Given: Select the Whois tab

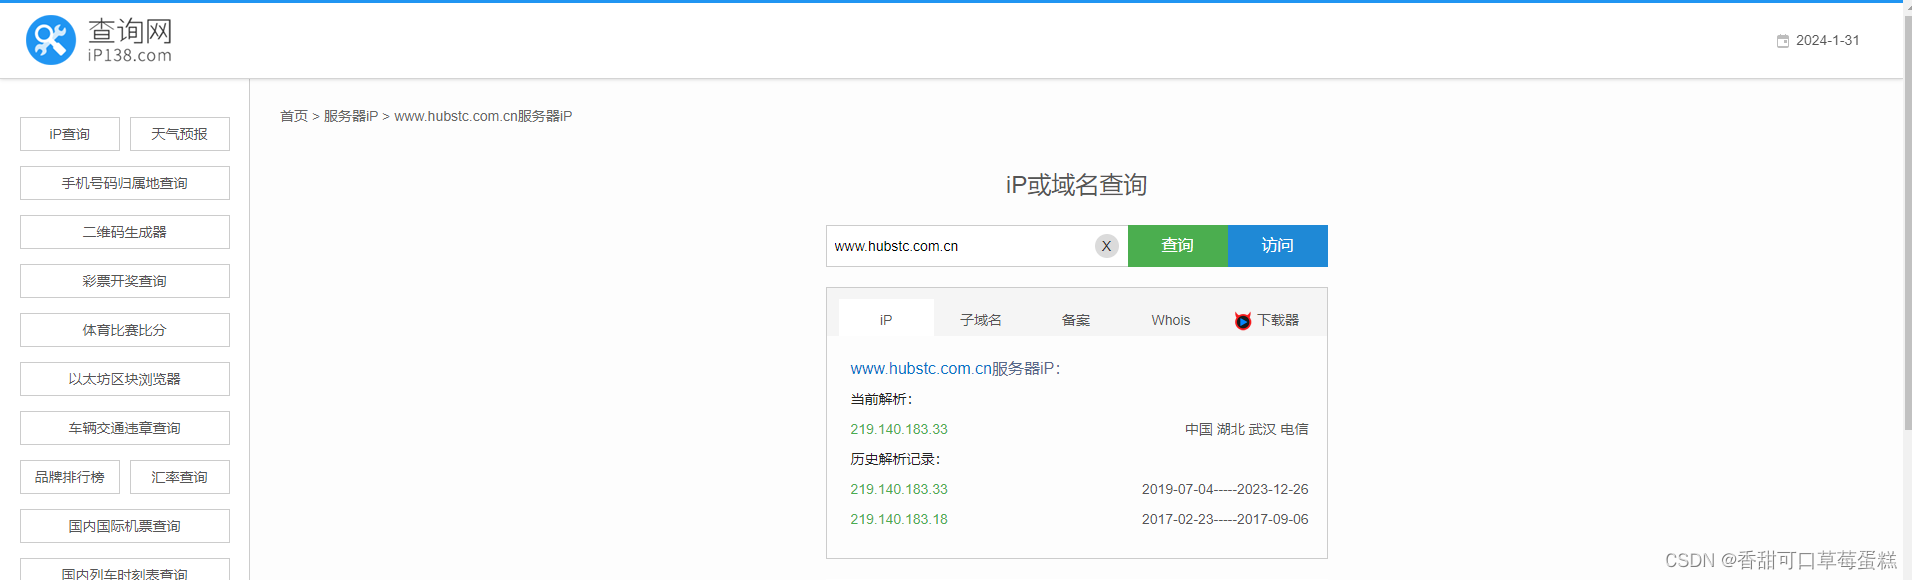Looking at the screenshot, I should point(1170,320).
